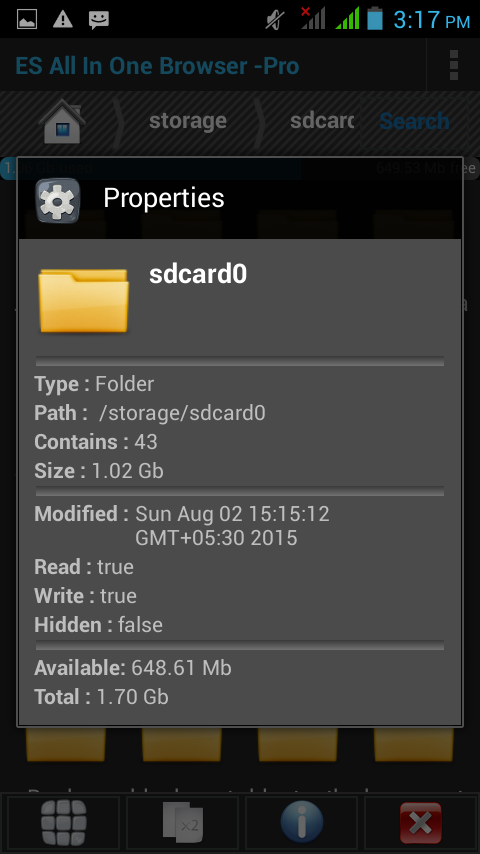Image resolution: width=480 pixels, height=854 pixels.
Task: Tap the sdcard0 yellow folder icon
Action: [83, 300]
